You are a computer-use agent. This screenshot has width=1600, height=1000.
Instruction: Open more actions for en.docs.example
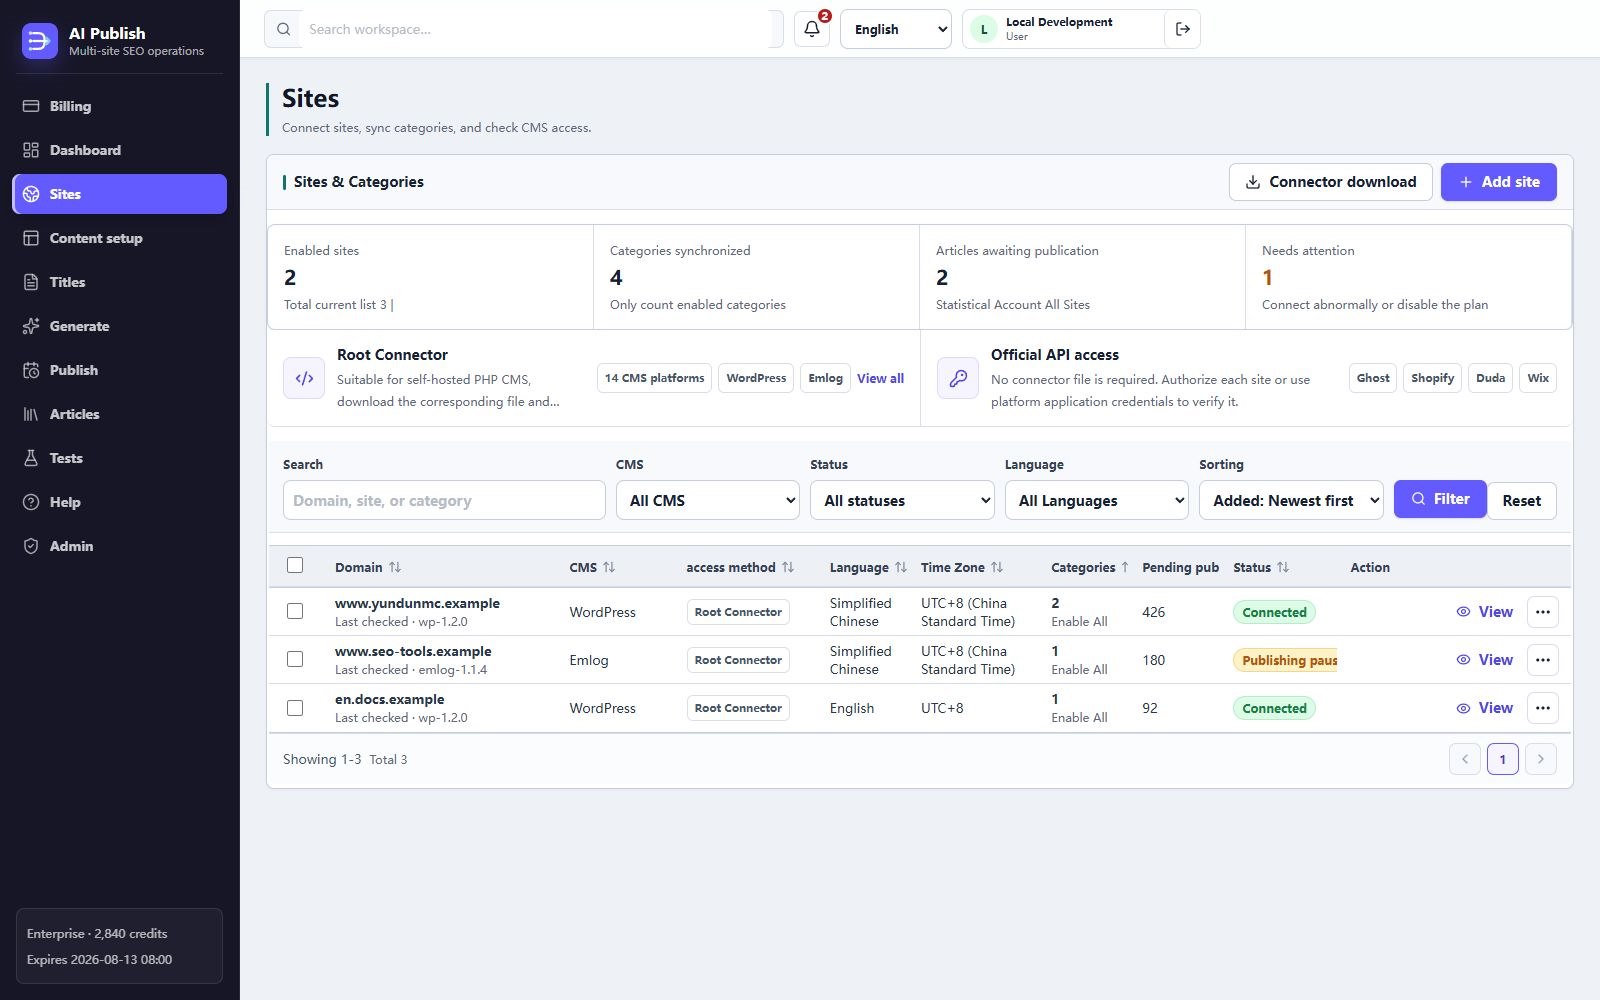(x=1543, y=708)
